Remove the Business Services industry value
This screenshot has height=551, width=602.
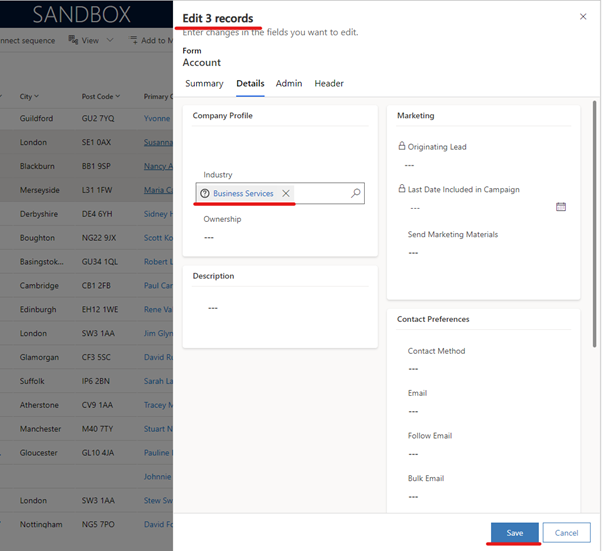(x=286, y=194)
